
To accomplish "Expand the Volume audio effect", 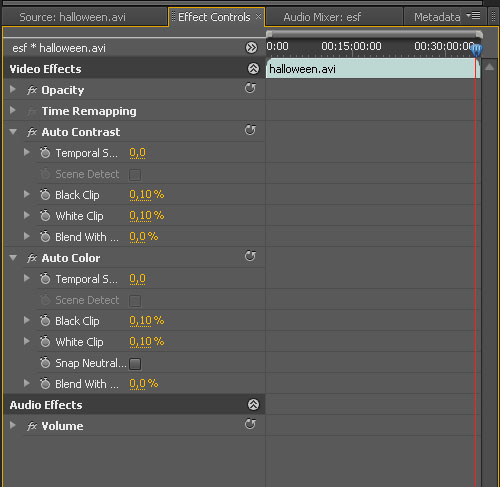I will [x=13, y=425].
